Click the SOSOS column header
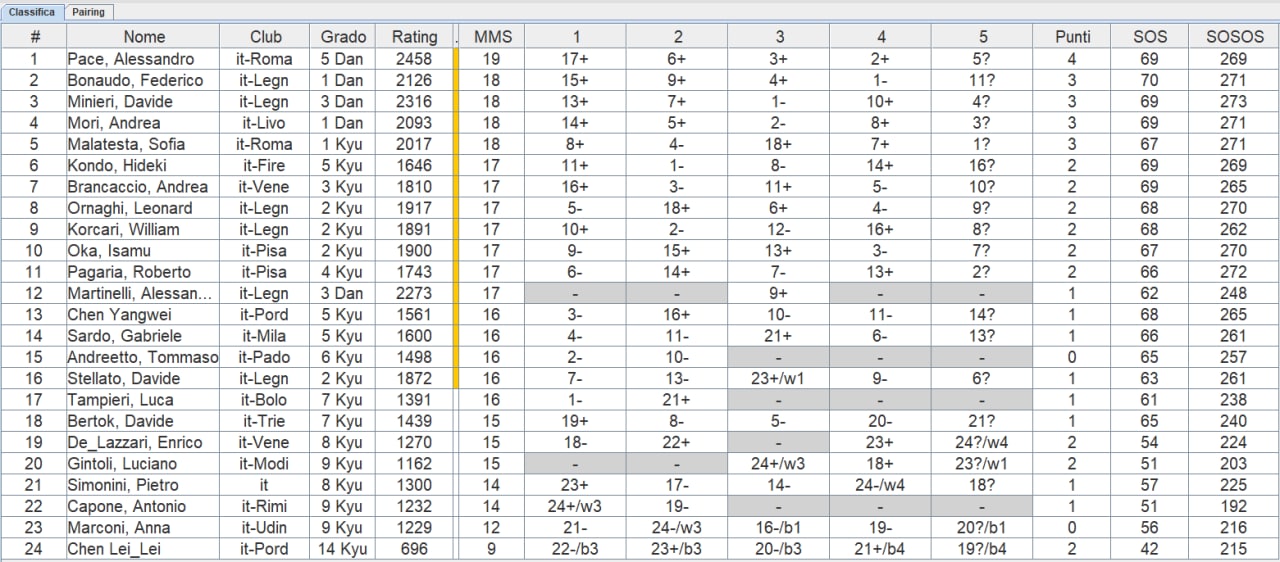1280x562 pixels. (x=1234, y=37)
